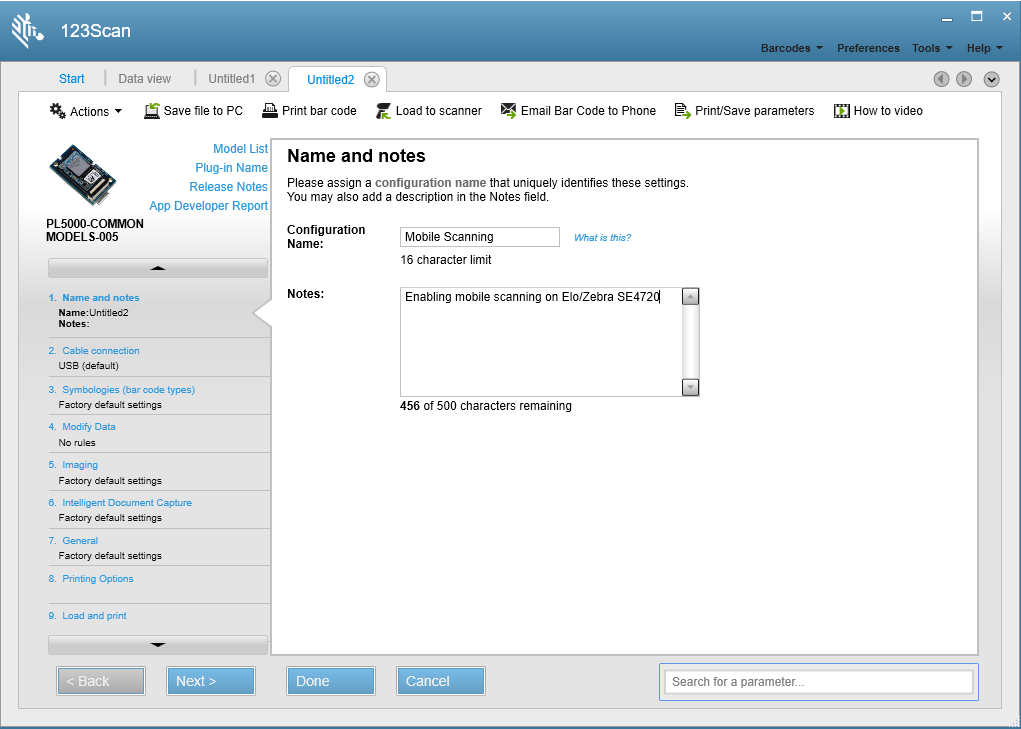Click the Next button

coord(211,681)
